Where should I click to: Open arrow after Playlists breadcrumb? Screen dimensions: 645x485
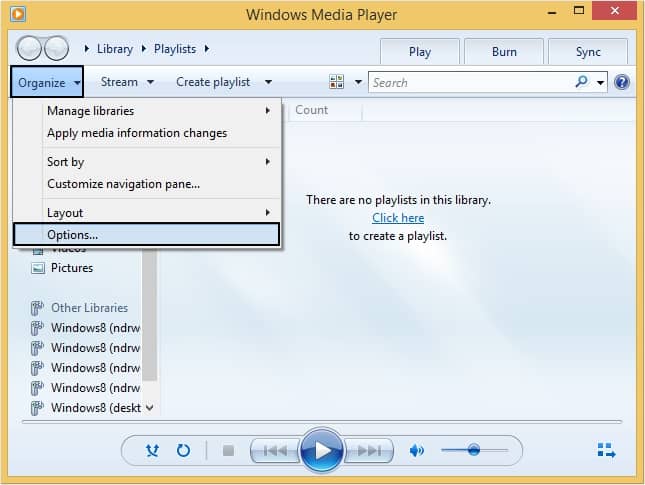point(207,49)
